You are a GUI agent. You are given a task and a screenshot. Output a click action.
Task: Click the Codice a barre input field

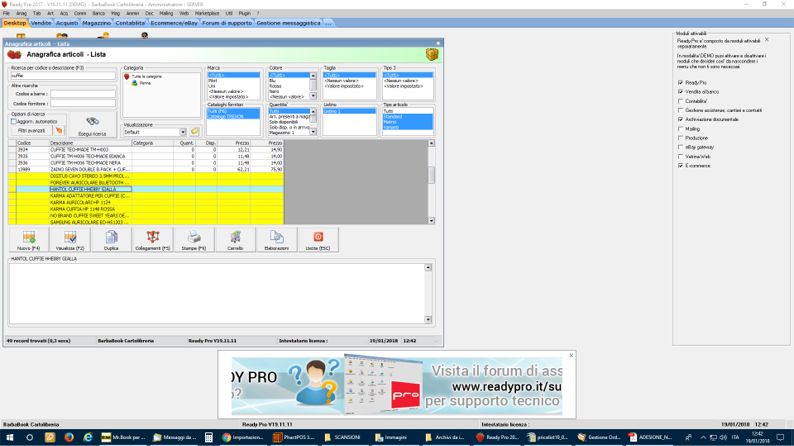tap(83, 94)
